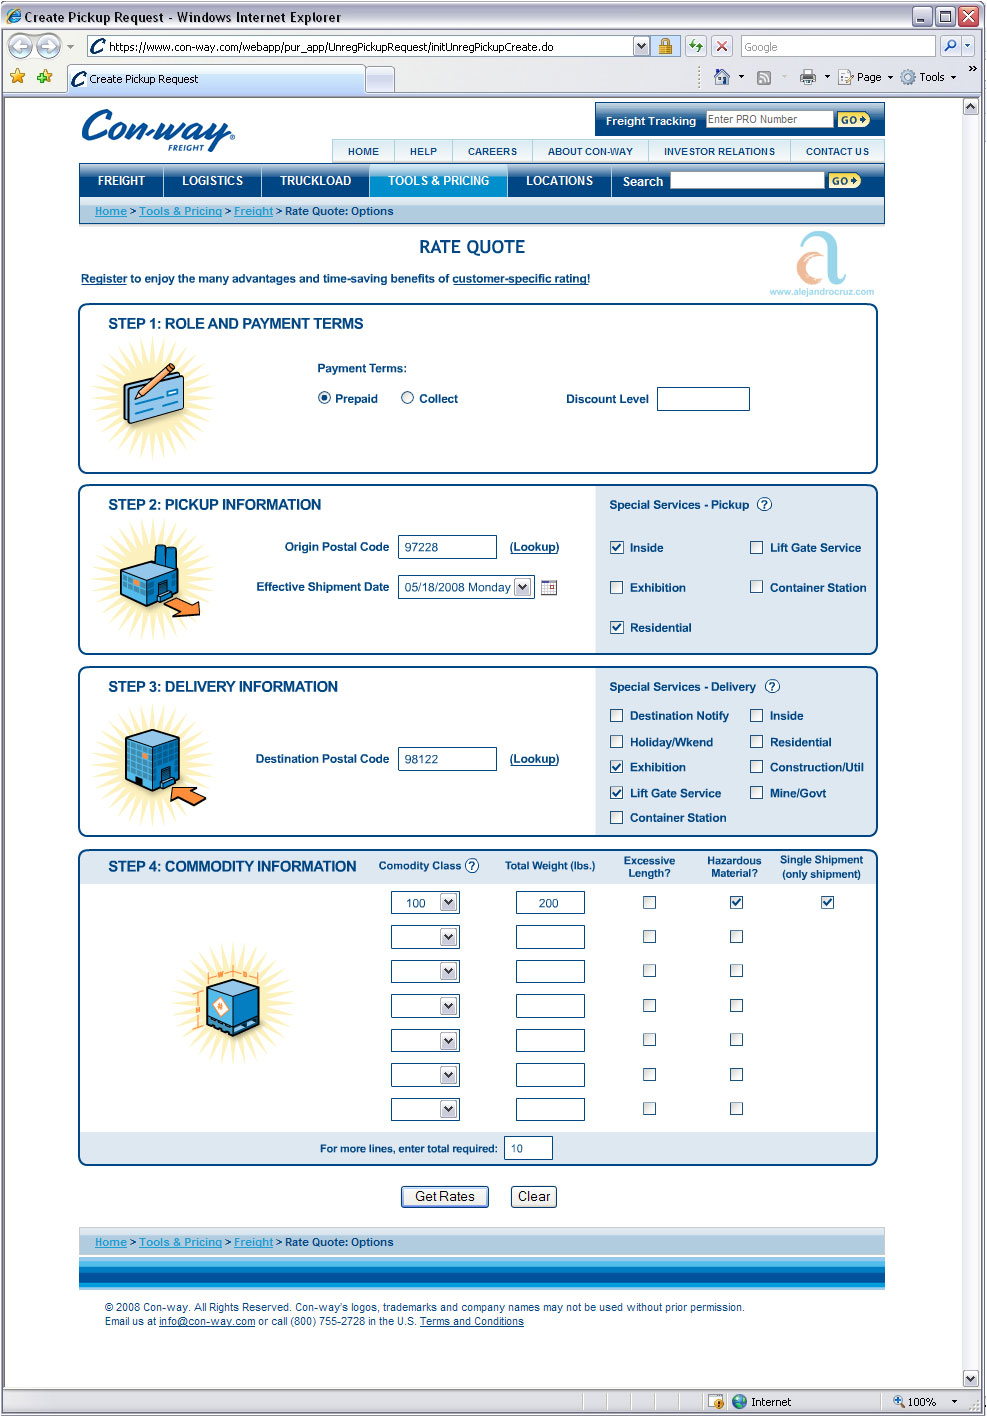Toggle Single Shipment checkbox
The width and height of the screenshot is (987, 1416).
827,902
